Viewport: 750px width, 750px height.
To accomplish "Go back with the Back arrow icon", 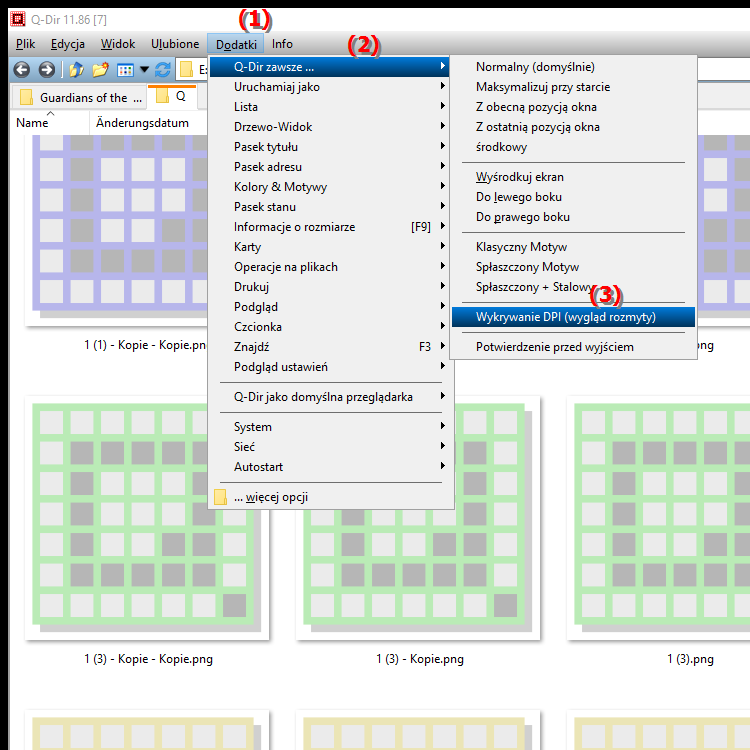I will [x=22, y=70].
